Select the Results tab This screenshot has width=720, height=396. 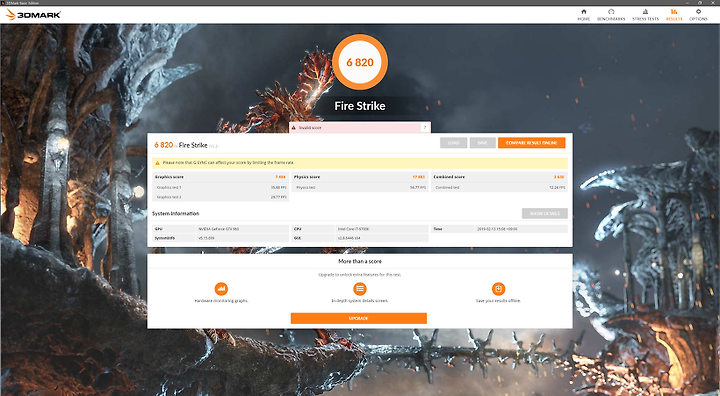coord(674,15)
